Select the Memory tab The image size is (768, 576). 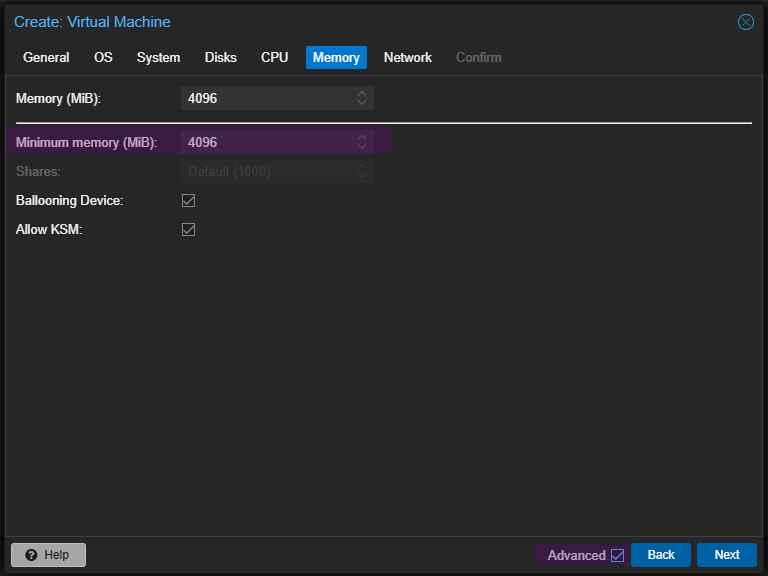tap(336, 58)
